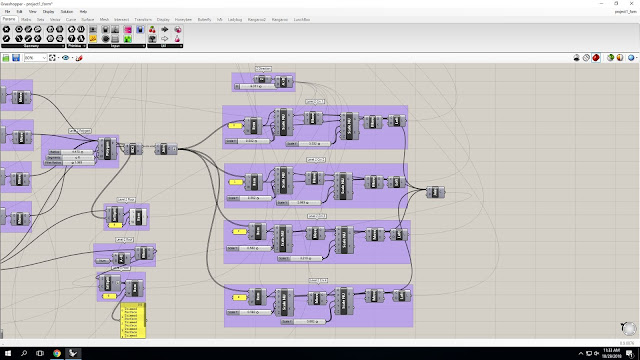640x360 pixels.
Task: Click the Fillet Radius number slider
Action: (x=70, y=162)
